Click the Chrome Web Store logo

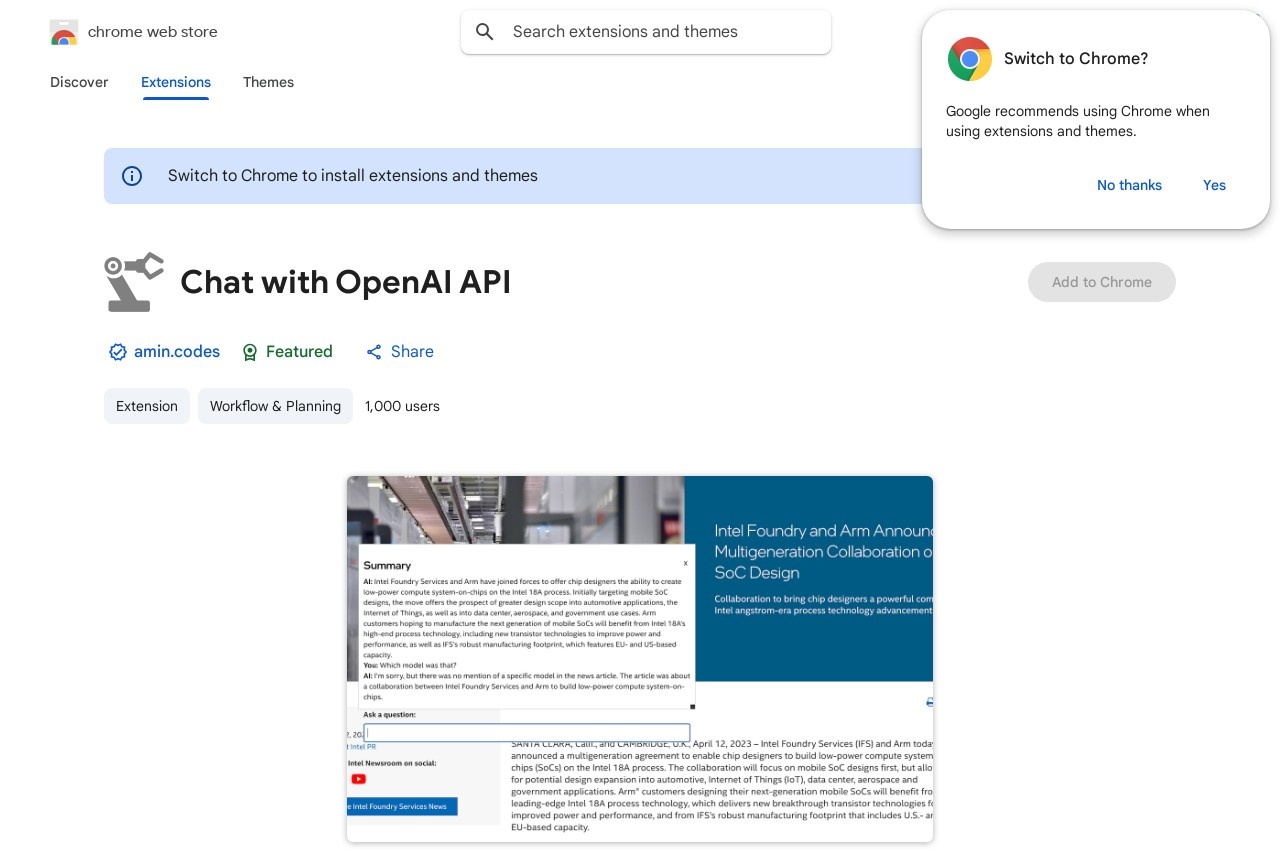coord(64,32)
